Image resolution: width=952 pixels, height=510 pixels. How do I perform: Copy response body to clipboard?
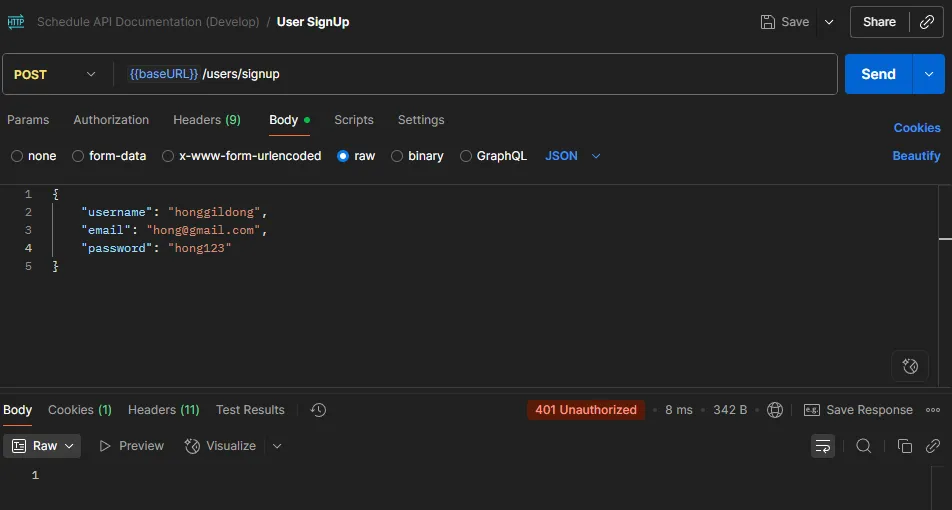904,446
